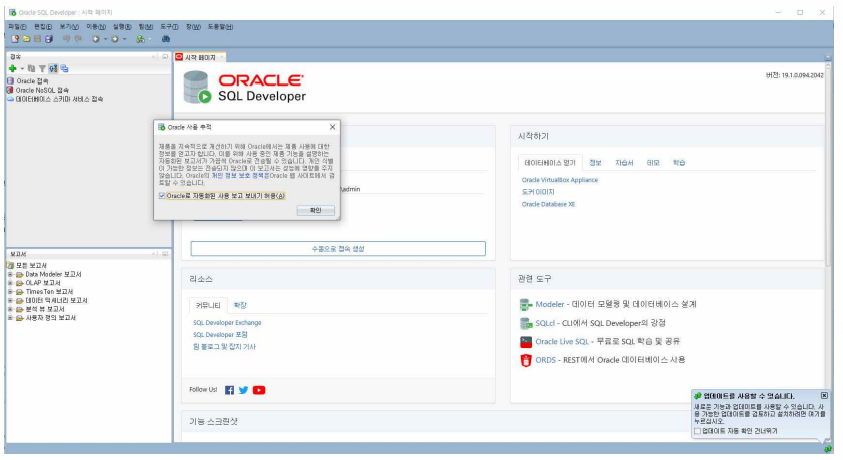The image size is (843, 460).
Task: Click the rightmost connections toolbar window icon
Action: pyautogui.click(x=65, y=68)
